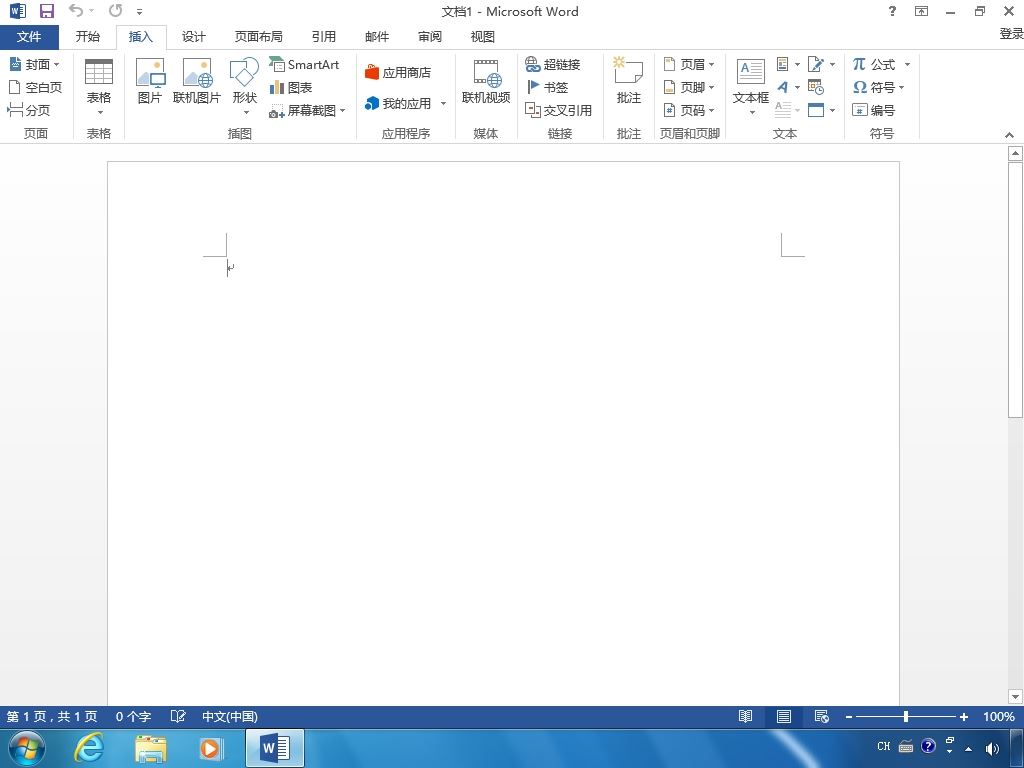Undo the last action
Image resolution: width=1024 pixels, height=768 pixels.
pos(76,10)
